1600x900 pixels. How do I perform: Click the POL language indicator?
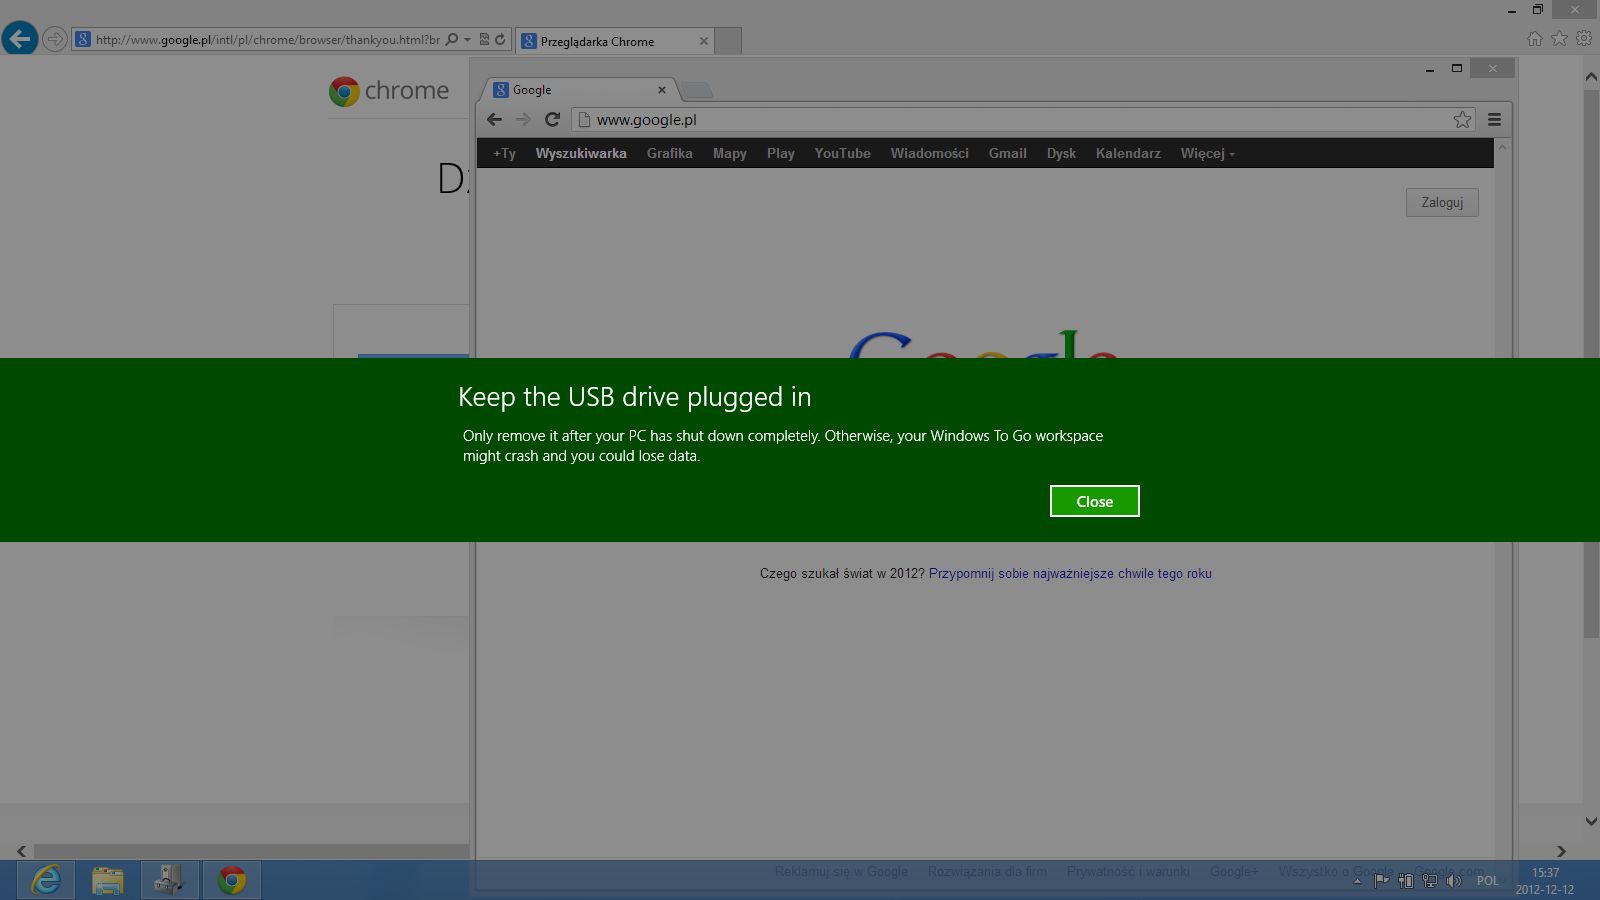[1488, 881]
